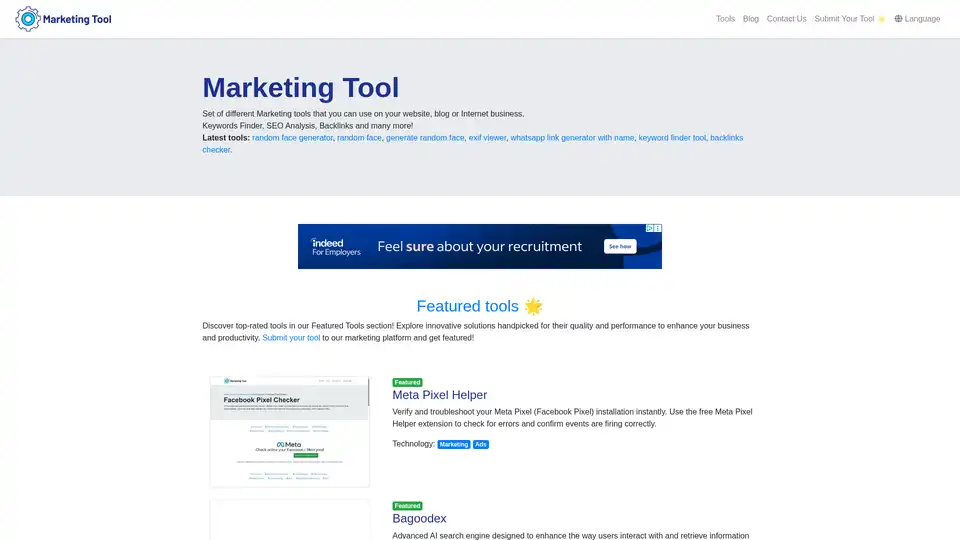Go to the Blog page

(751, 19)
